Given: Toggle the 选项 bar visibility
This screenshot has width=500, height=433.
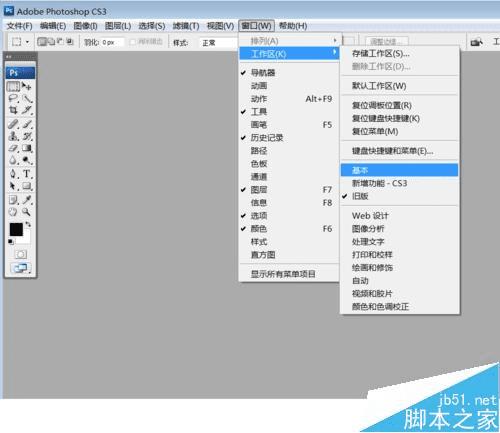Looking at the screenshot, I should click(289, 216).
